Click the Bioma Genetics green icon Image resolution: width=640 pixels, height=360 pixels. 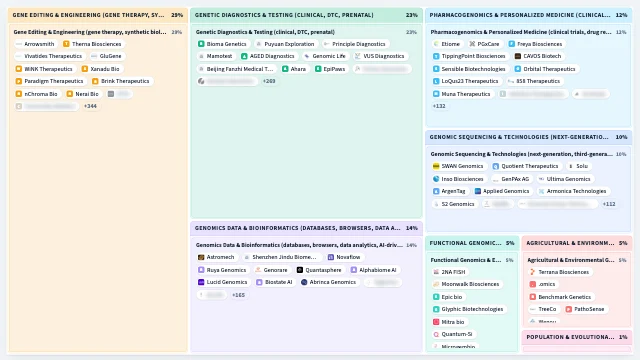click(201, 44)
